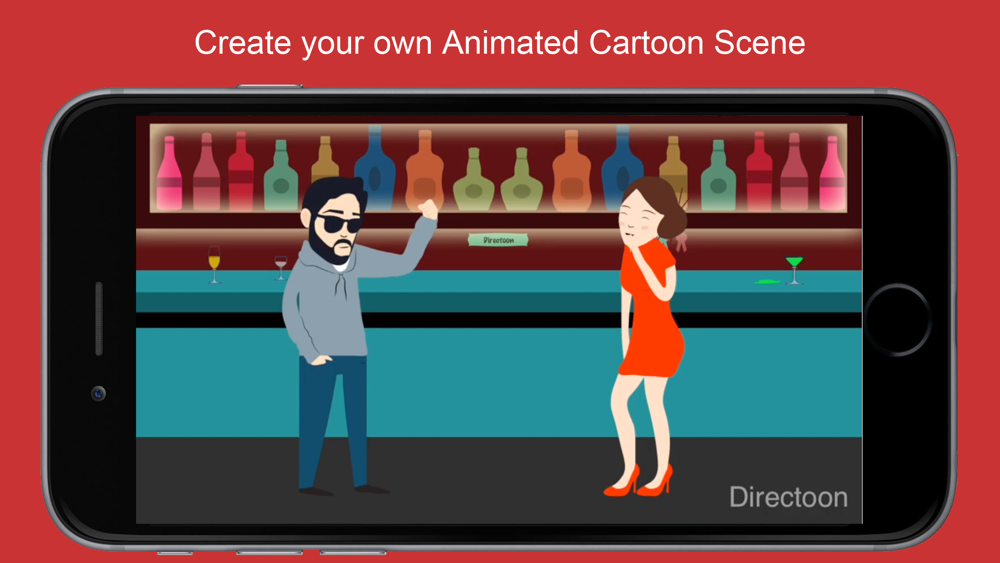Click the woman's red high heels
1000x563 pixels.
point(638,481)
